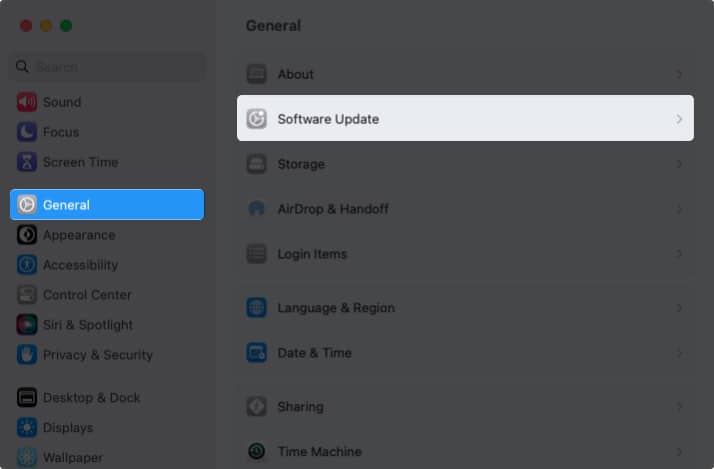
Task: Click the Date & Time calendar icon
Action: pyautogui.click(x=256, y=353)
